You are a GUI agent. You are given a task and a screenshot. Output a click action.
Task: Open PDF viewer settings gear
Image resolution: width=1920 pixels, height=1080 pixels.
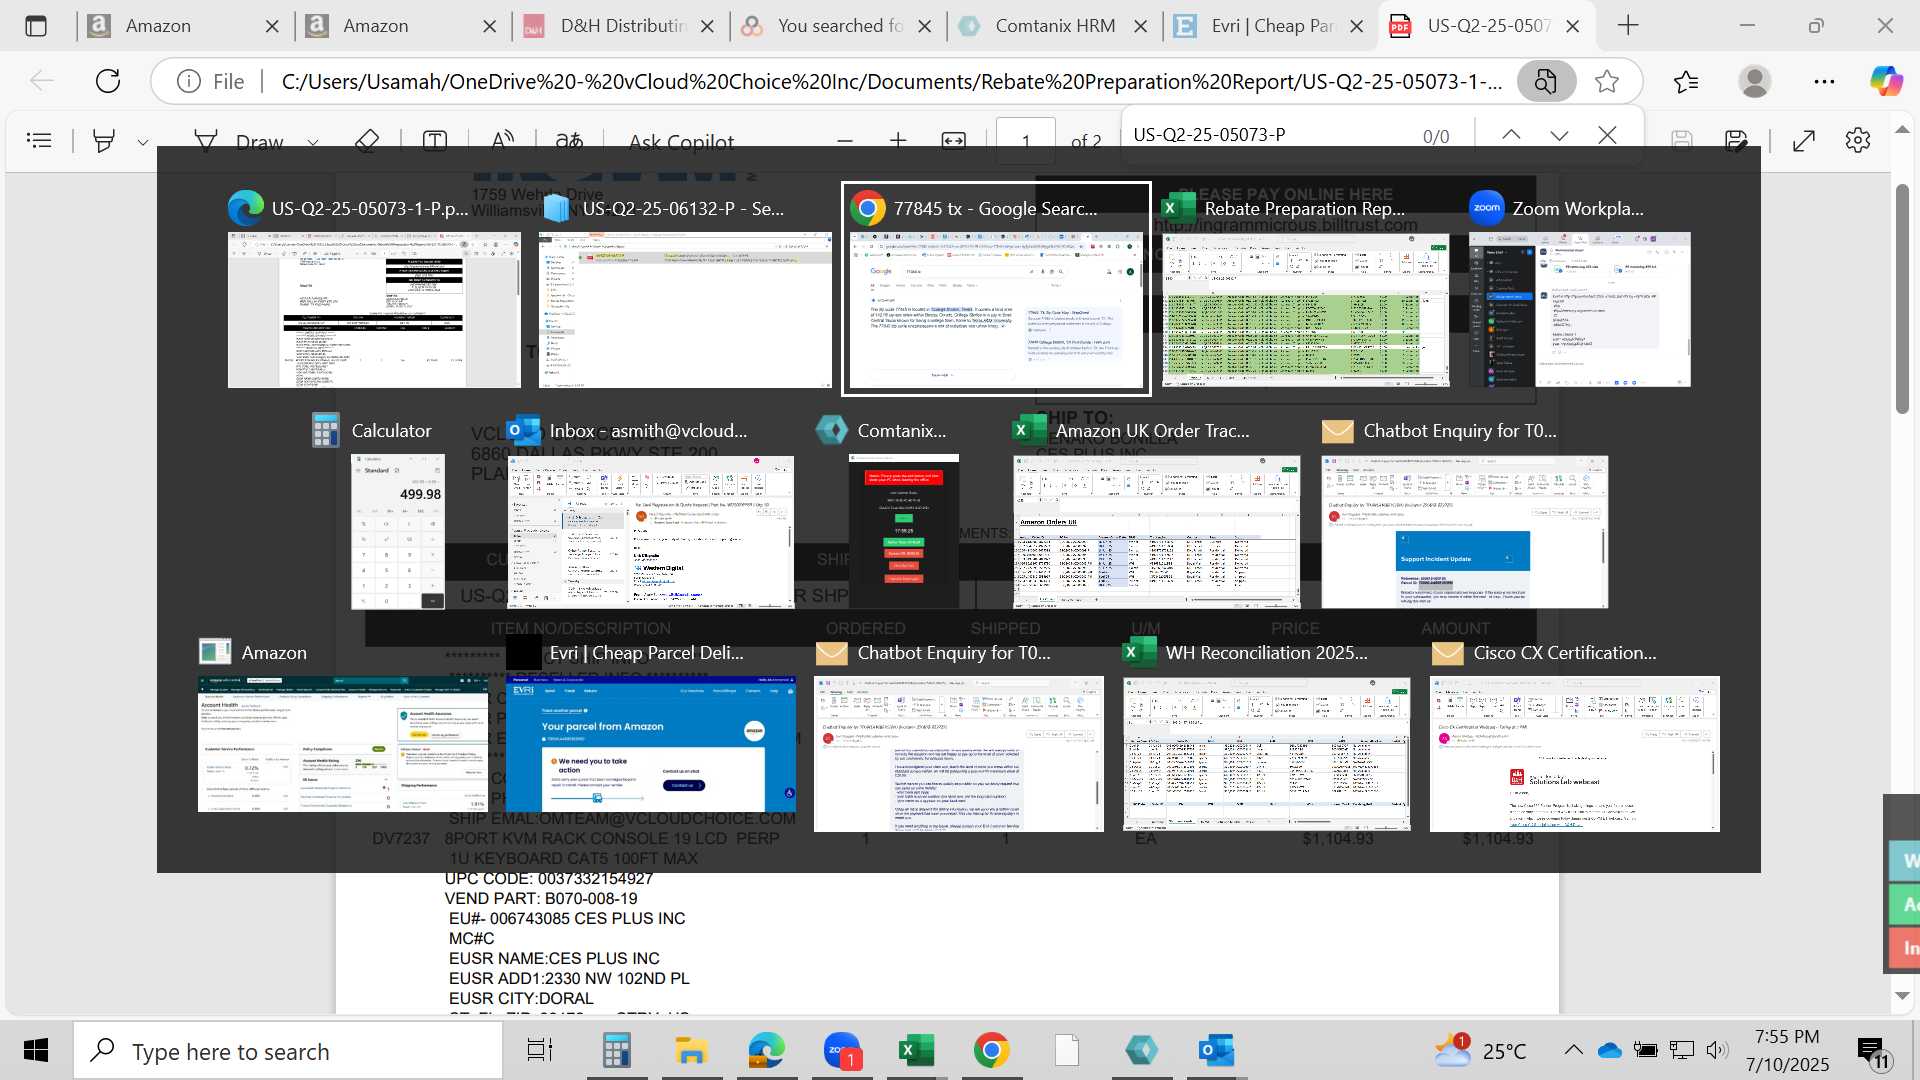tap(1858, 141)
